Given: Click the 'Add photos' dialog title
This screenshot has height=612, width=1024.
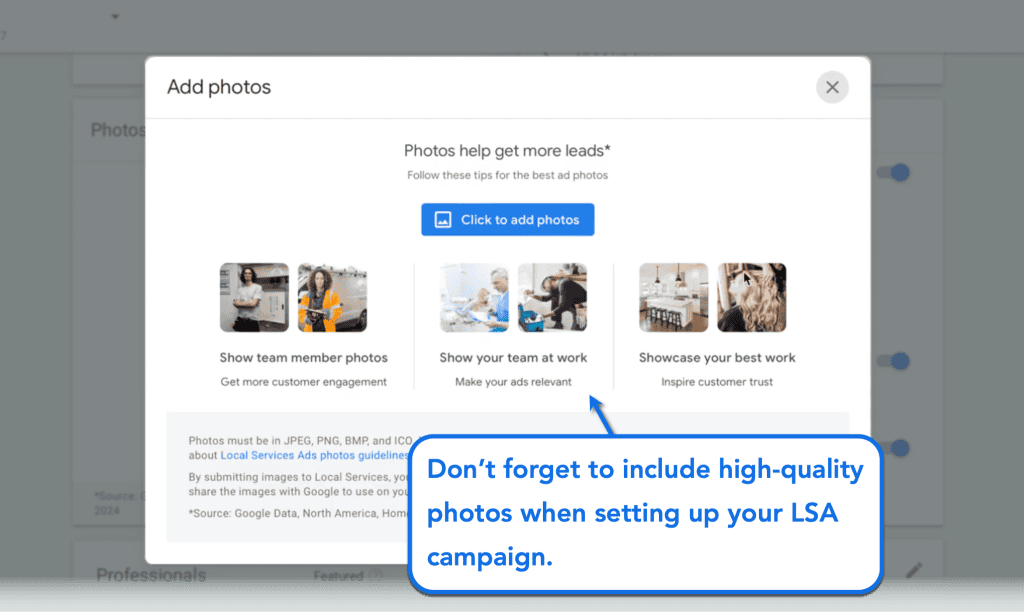Looking at the screenshot, I should click(x=219, y=87).
